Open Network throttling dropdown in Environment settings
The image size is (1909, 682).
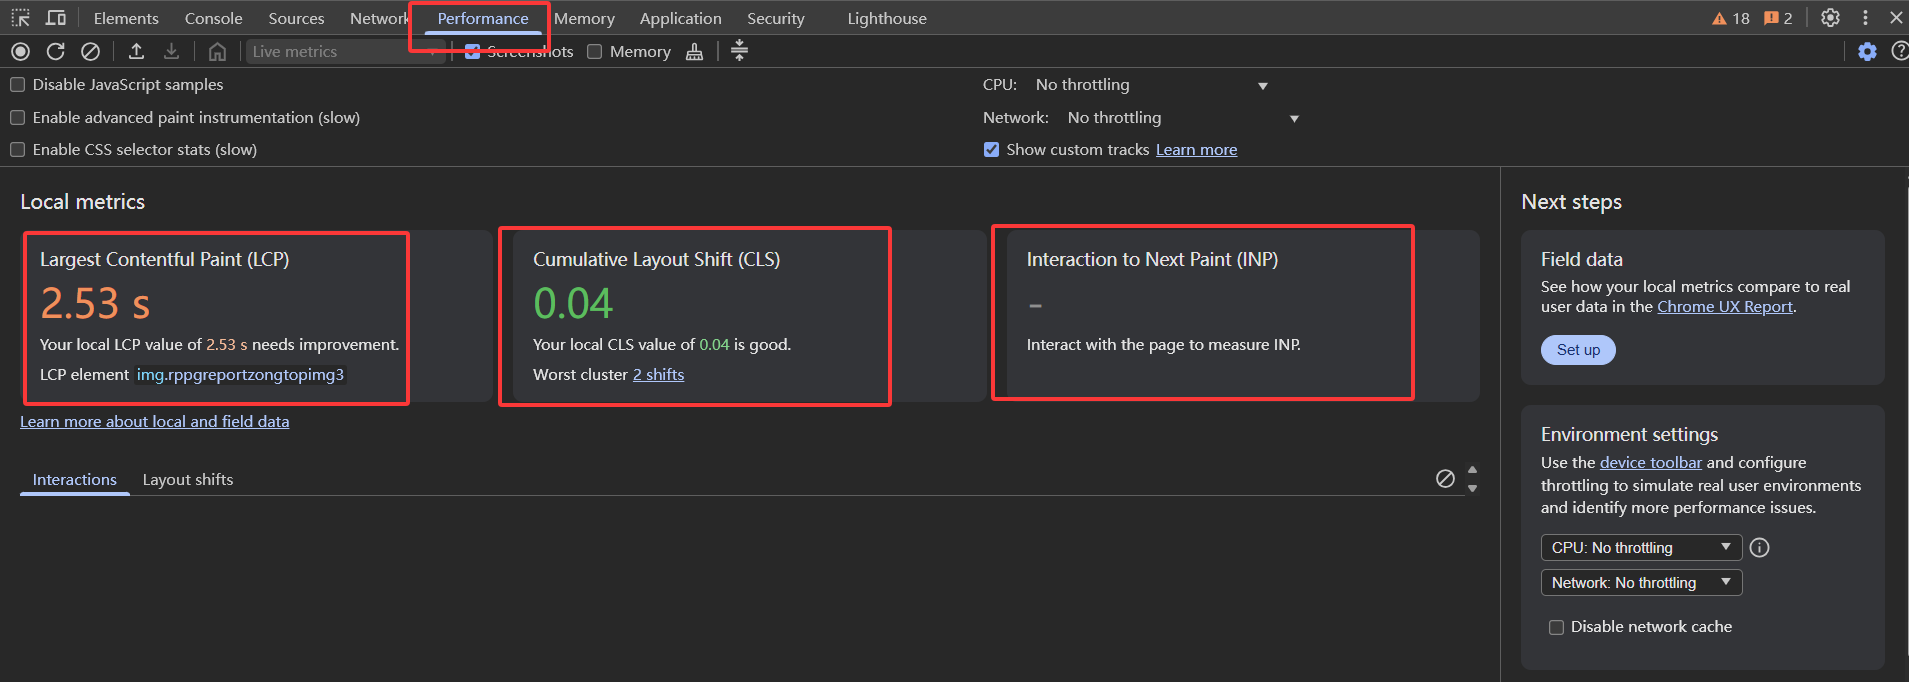click(x=1640, y=583)
